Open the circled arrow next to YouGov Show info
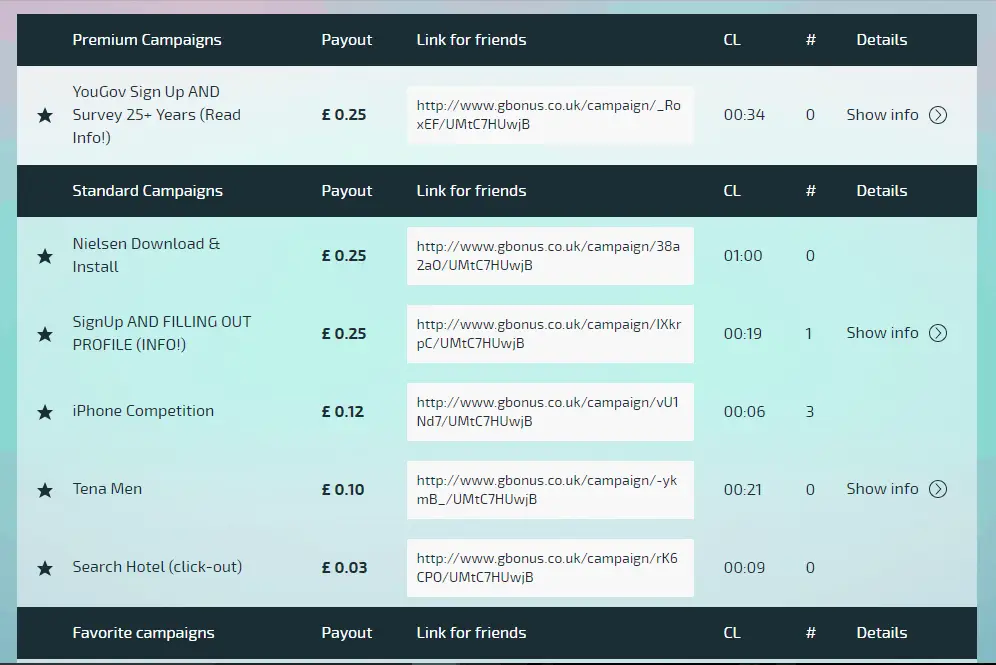 (x=938, y=114)
